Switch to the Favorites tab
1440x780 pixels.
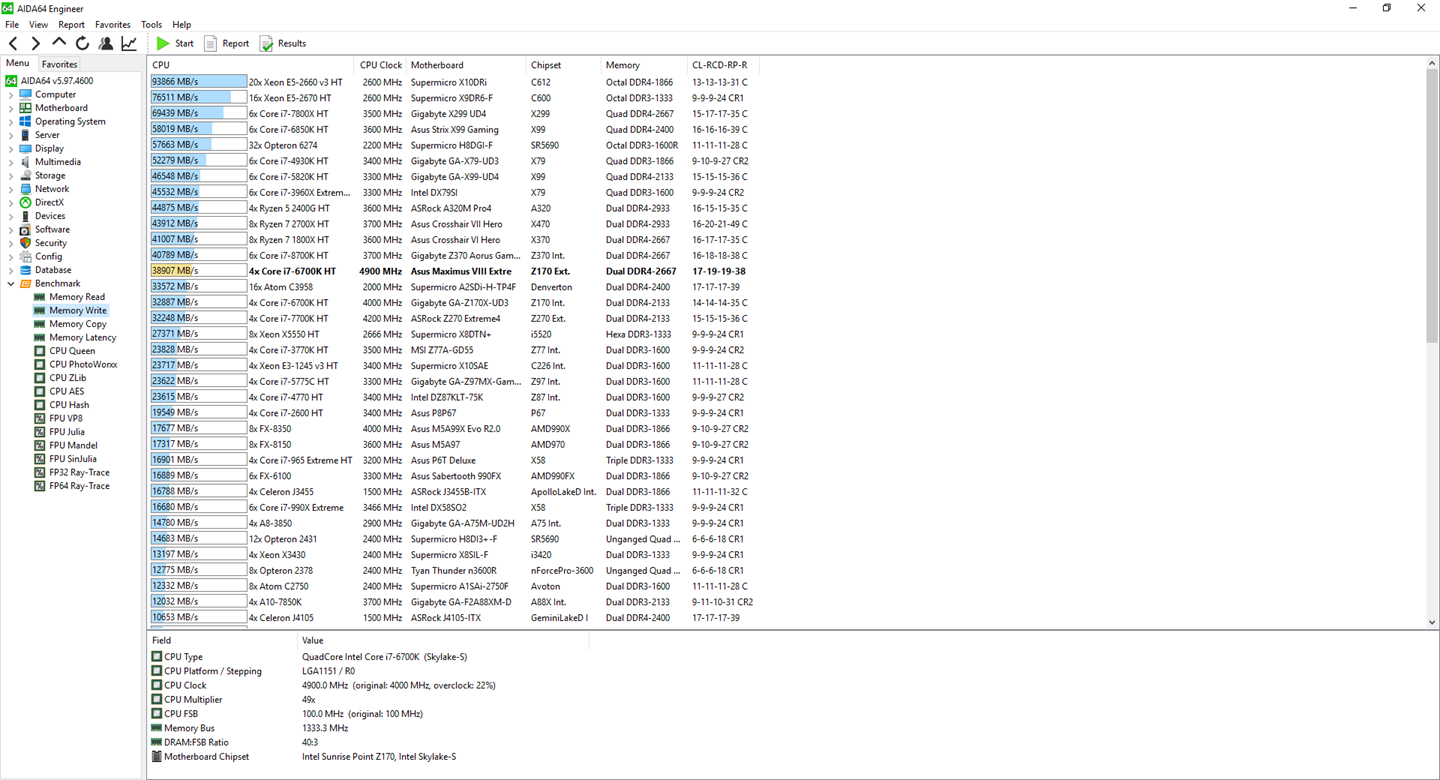click(60, 64)
